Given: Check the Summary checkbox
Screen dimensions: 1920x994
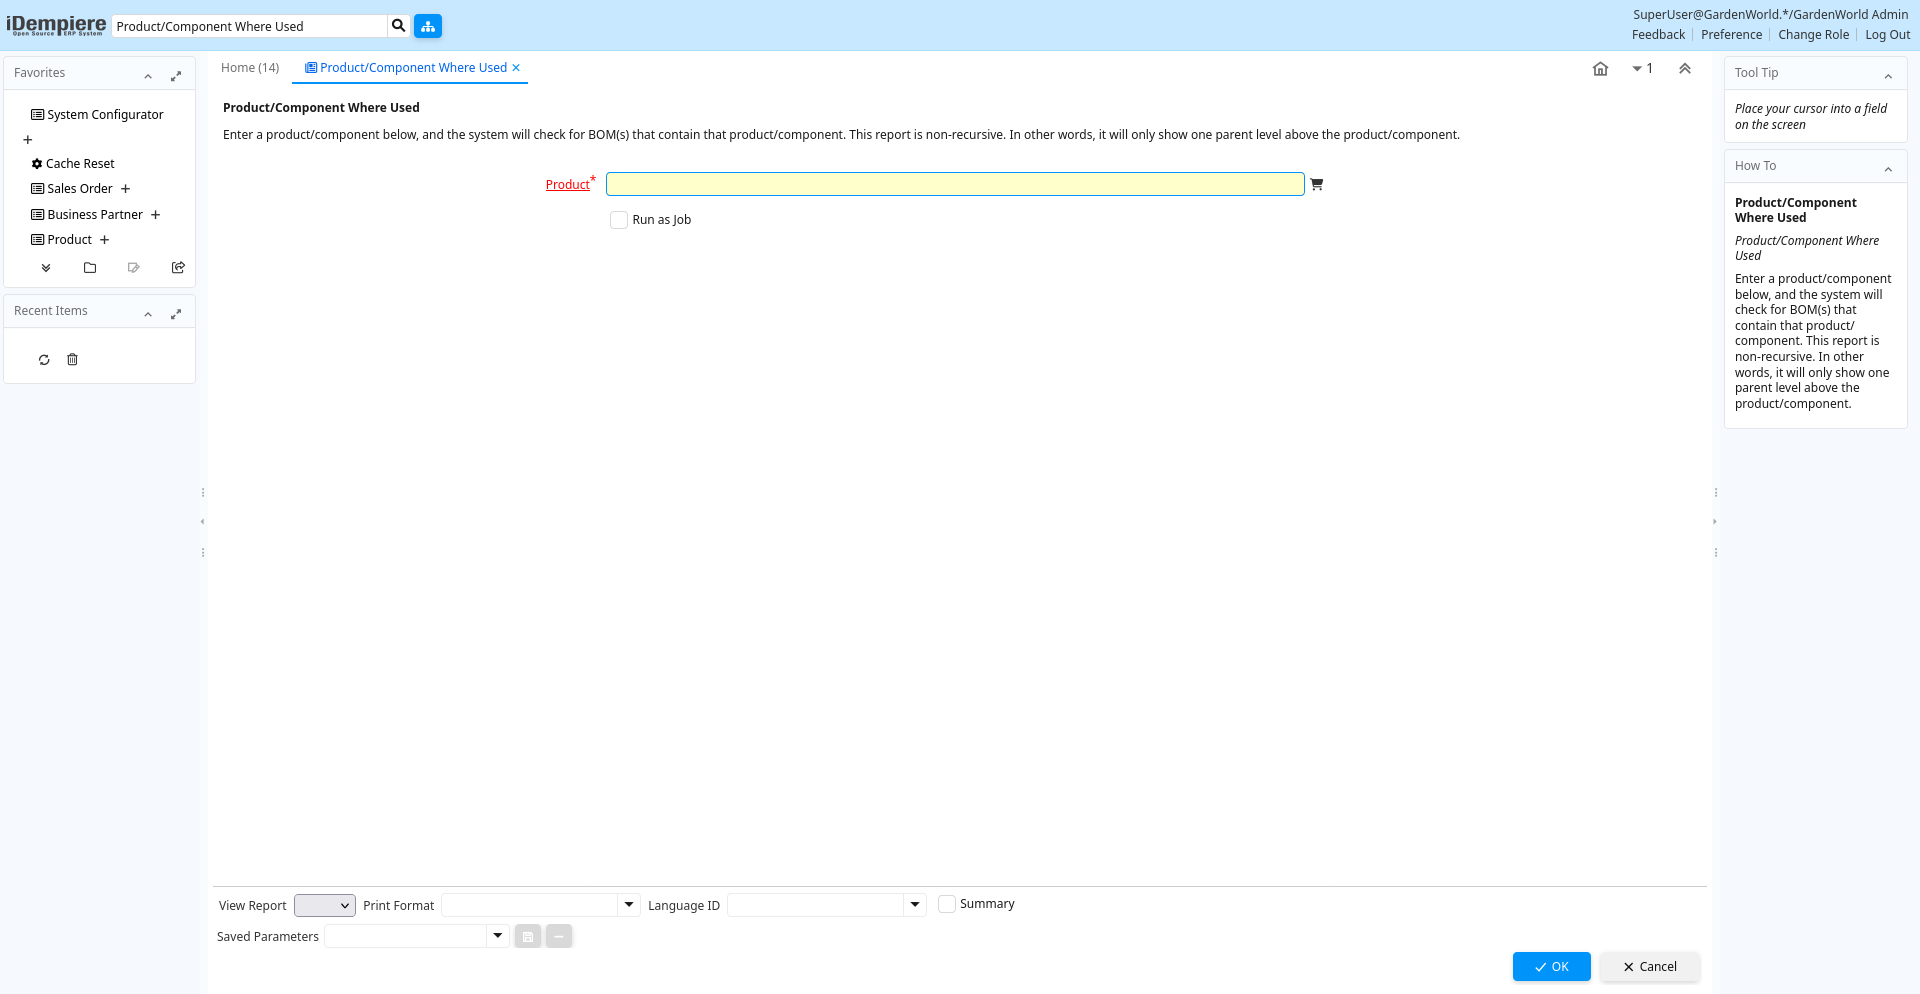Looking at the screenshot, I should [x=947, y=904].
